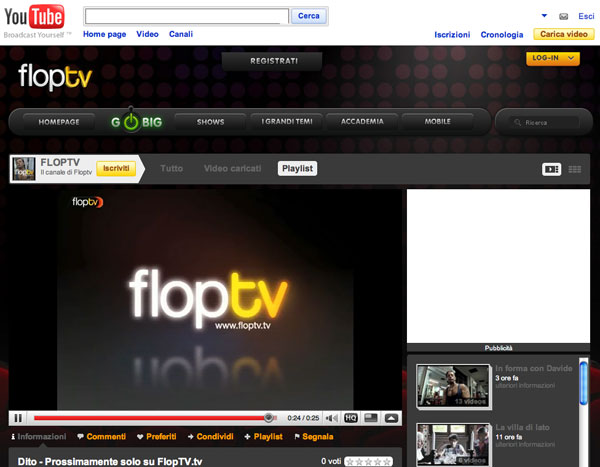
Task: Select I GRANDI TEMI menu item
Action: pyautogui.click(x=287, y=122)
